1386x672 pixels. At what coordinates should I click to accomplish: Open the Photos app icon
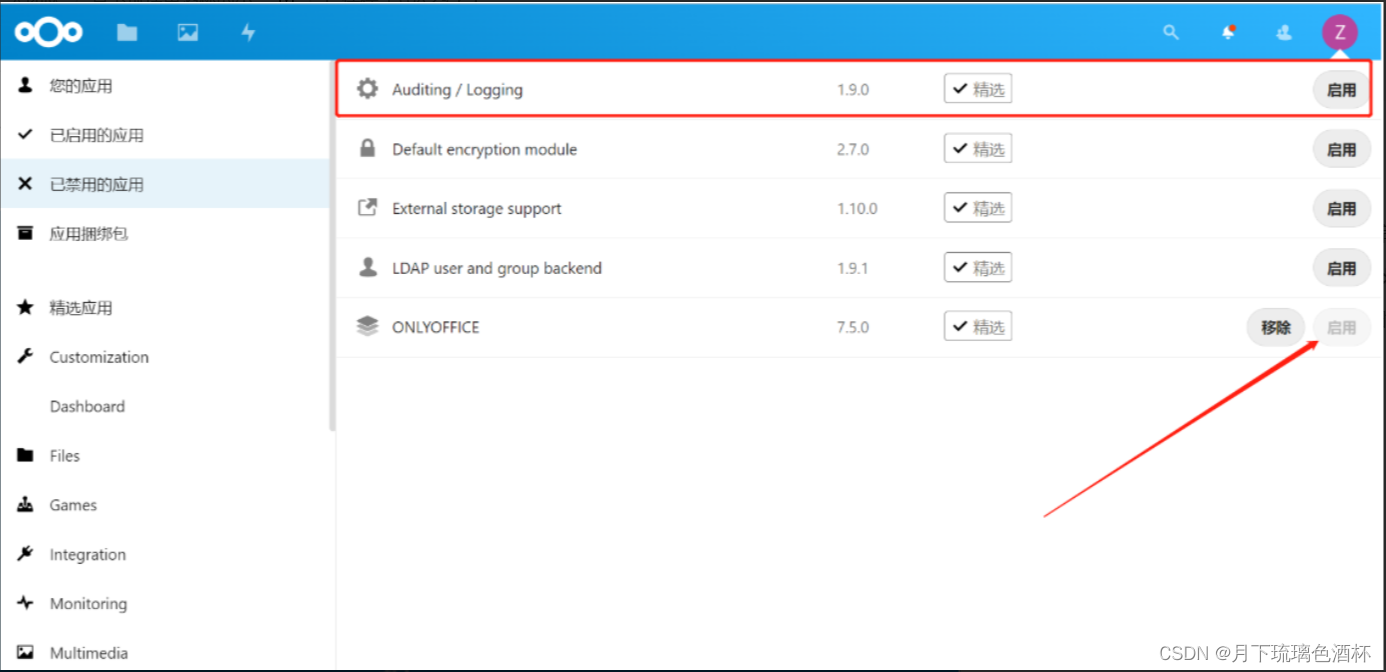click(x=187, y=31)
